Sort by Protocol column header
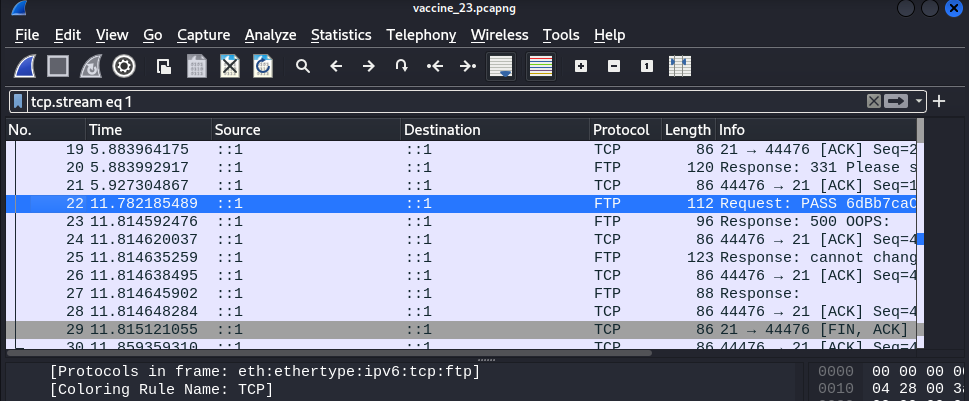Viewport: 969px width, 401px height. [625, 130]
